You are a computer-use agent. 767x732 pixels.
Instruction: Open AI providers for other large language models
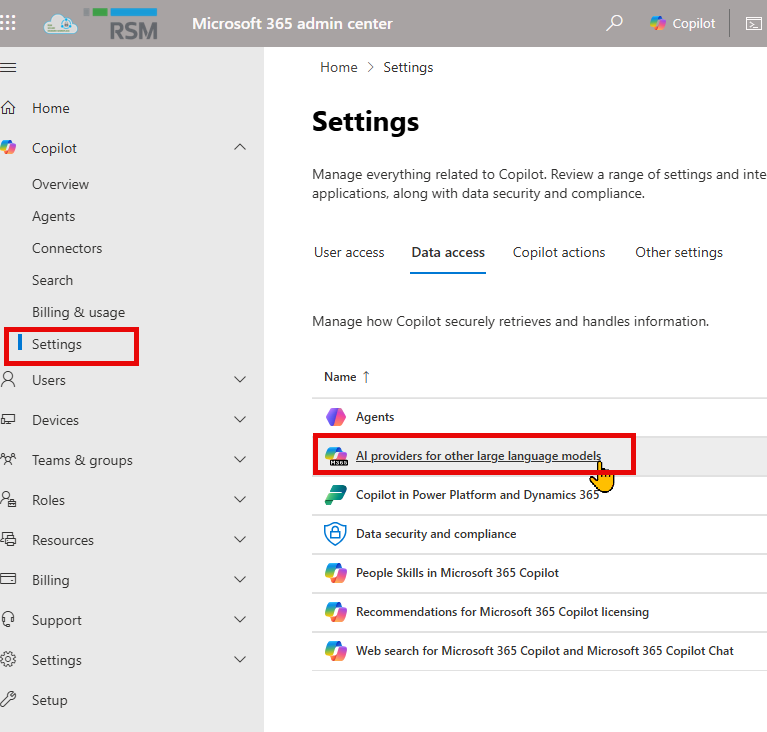pos(478,456)
